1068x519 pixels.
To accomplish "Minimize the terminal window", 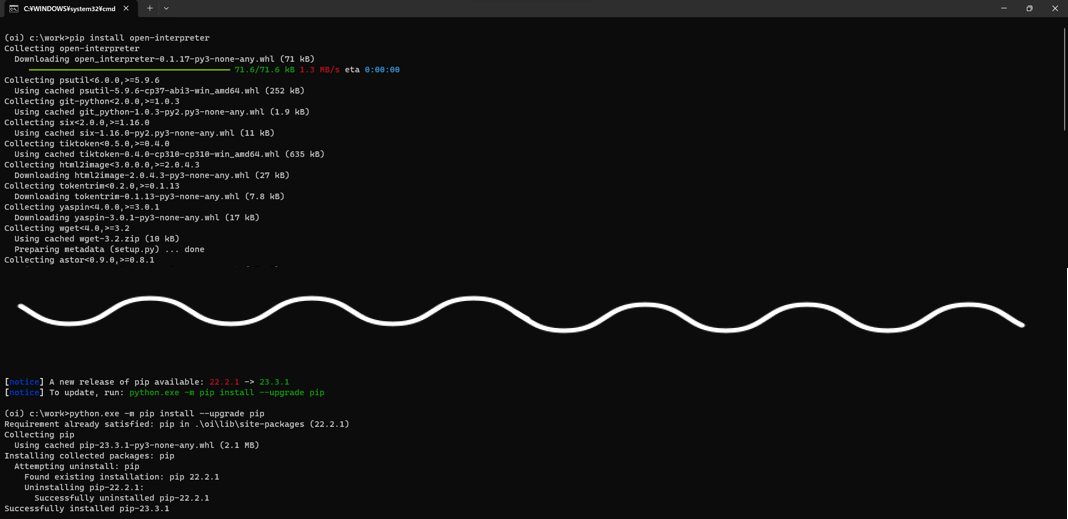I will (1004, 8).
